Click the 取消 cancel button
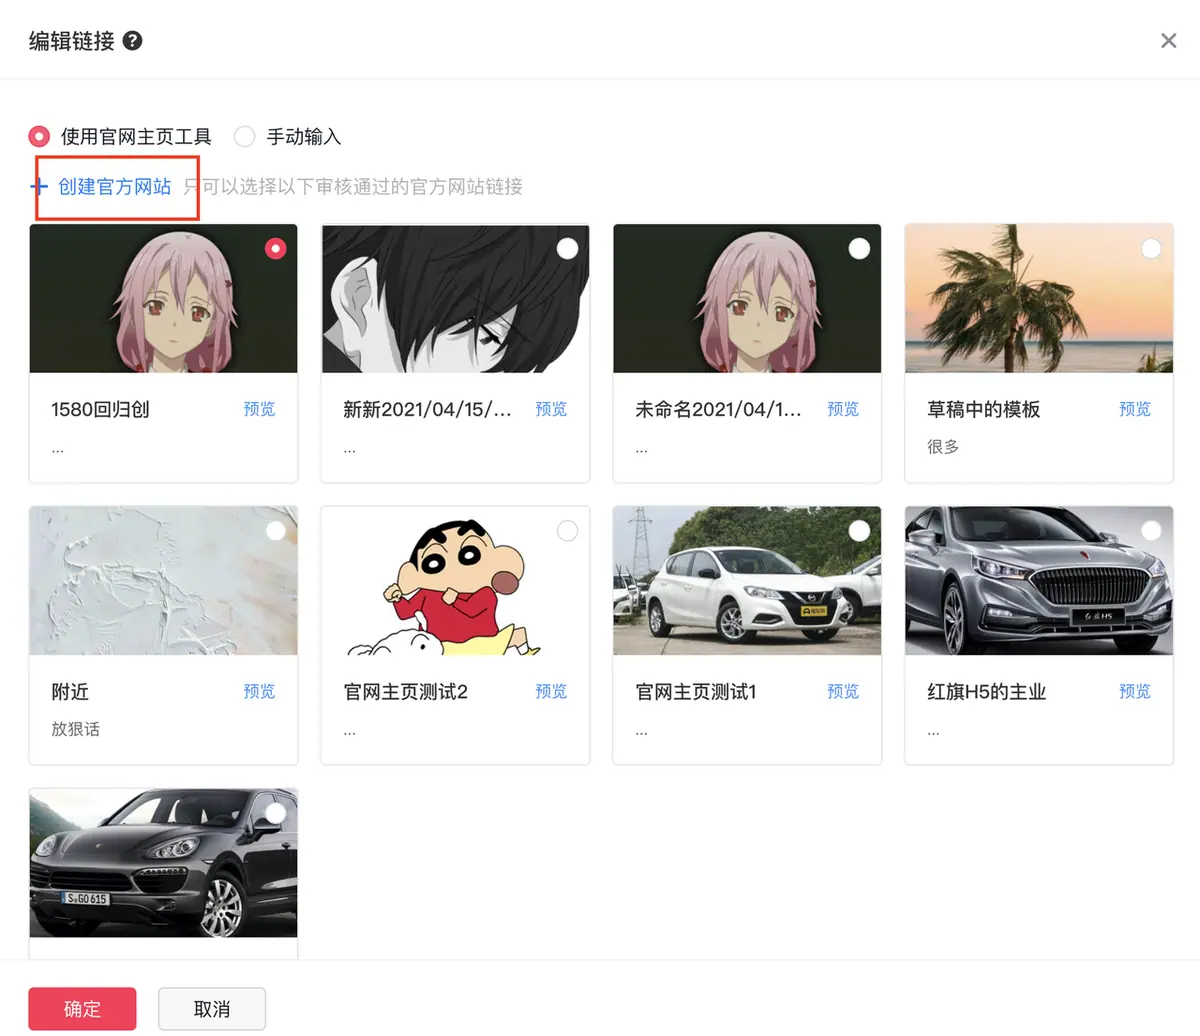The height and width of the screenshot is (1036, 1200). tap(212, 1009)
